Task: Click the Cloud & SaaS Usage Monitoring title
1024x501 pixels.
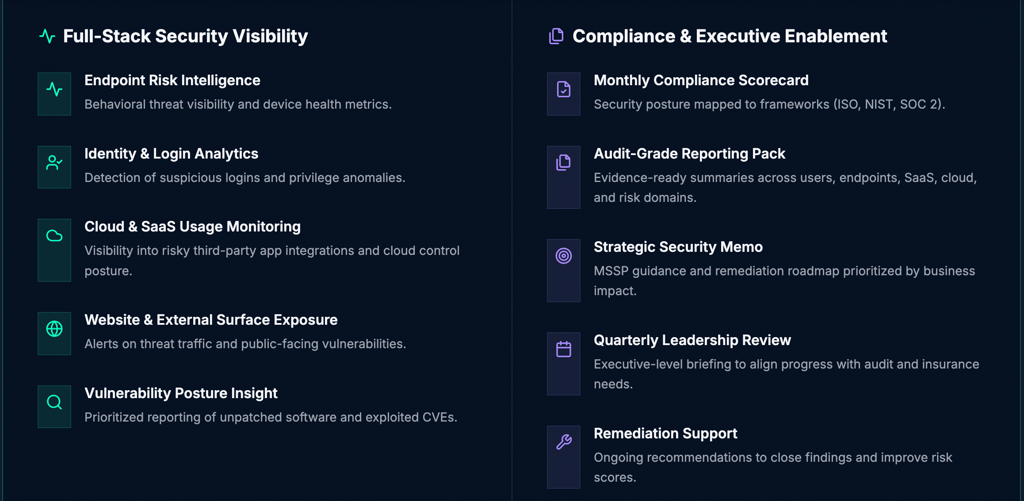Action: [192, 227]
